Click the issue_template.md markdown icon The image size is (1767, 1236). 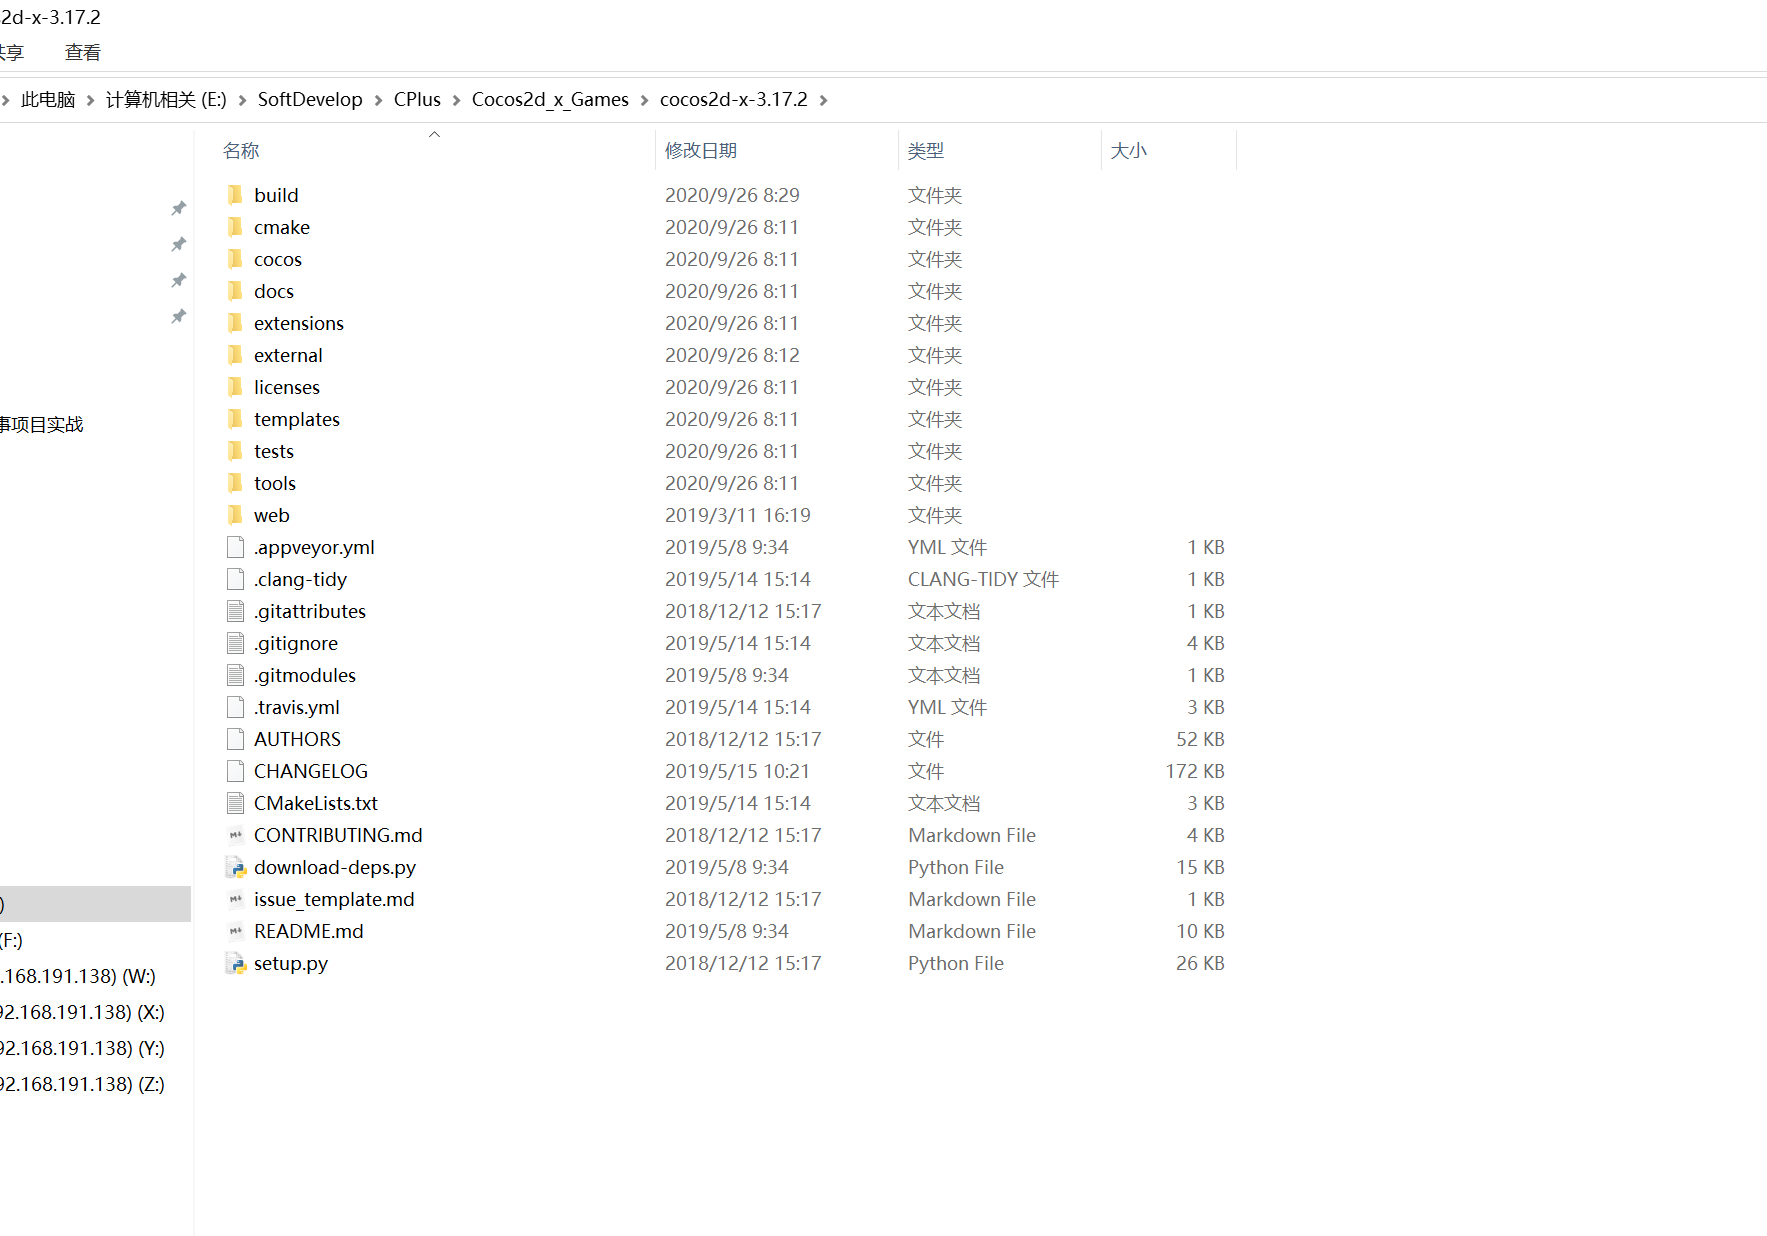coord(235,898)
